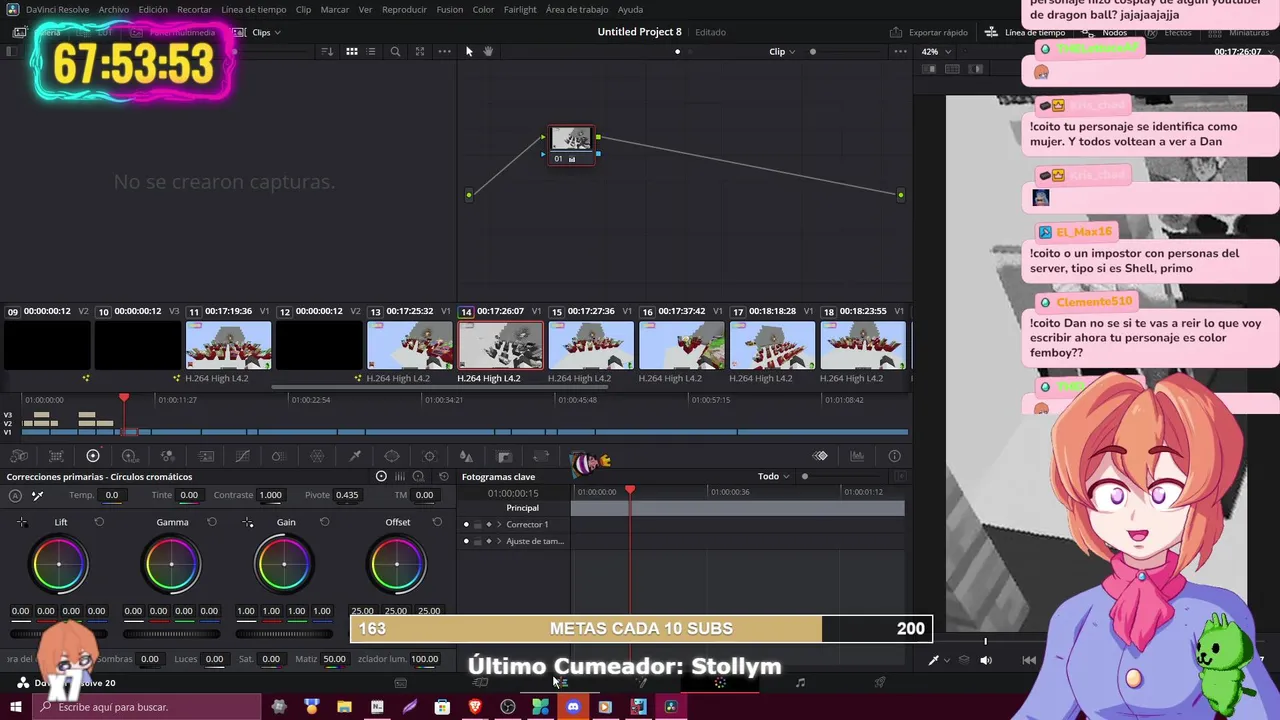Click the search icon in gallery toolbar

[x=395, y=51]
